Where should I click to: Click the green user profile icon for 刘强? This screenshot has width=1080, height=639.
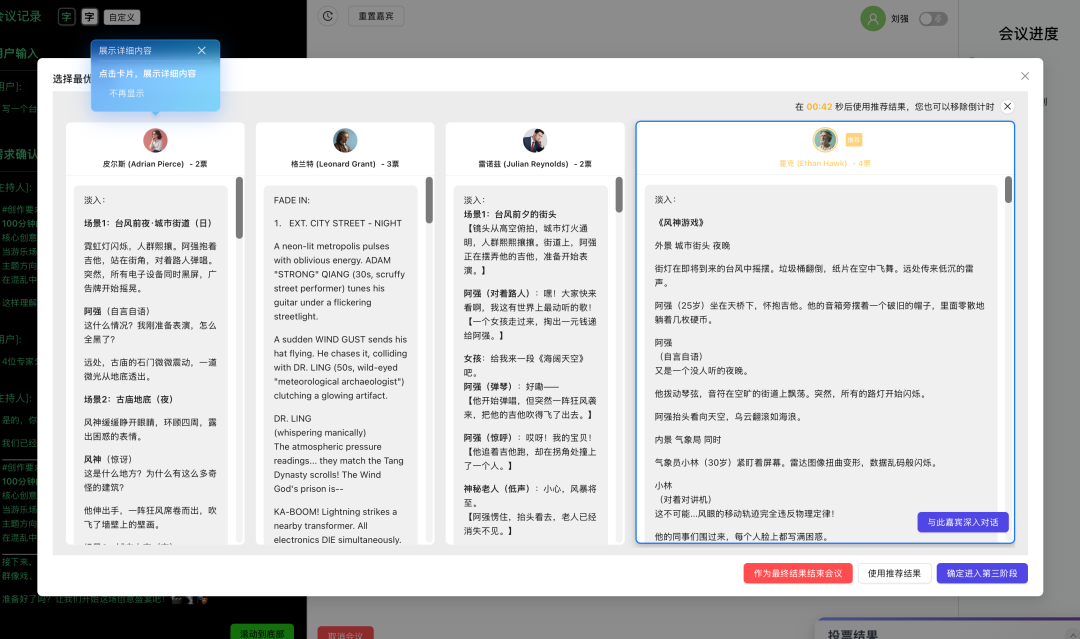point(873,19)
